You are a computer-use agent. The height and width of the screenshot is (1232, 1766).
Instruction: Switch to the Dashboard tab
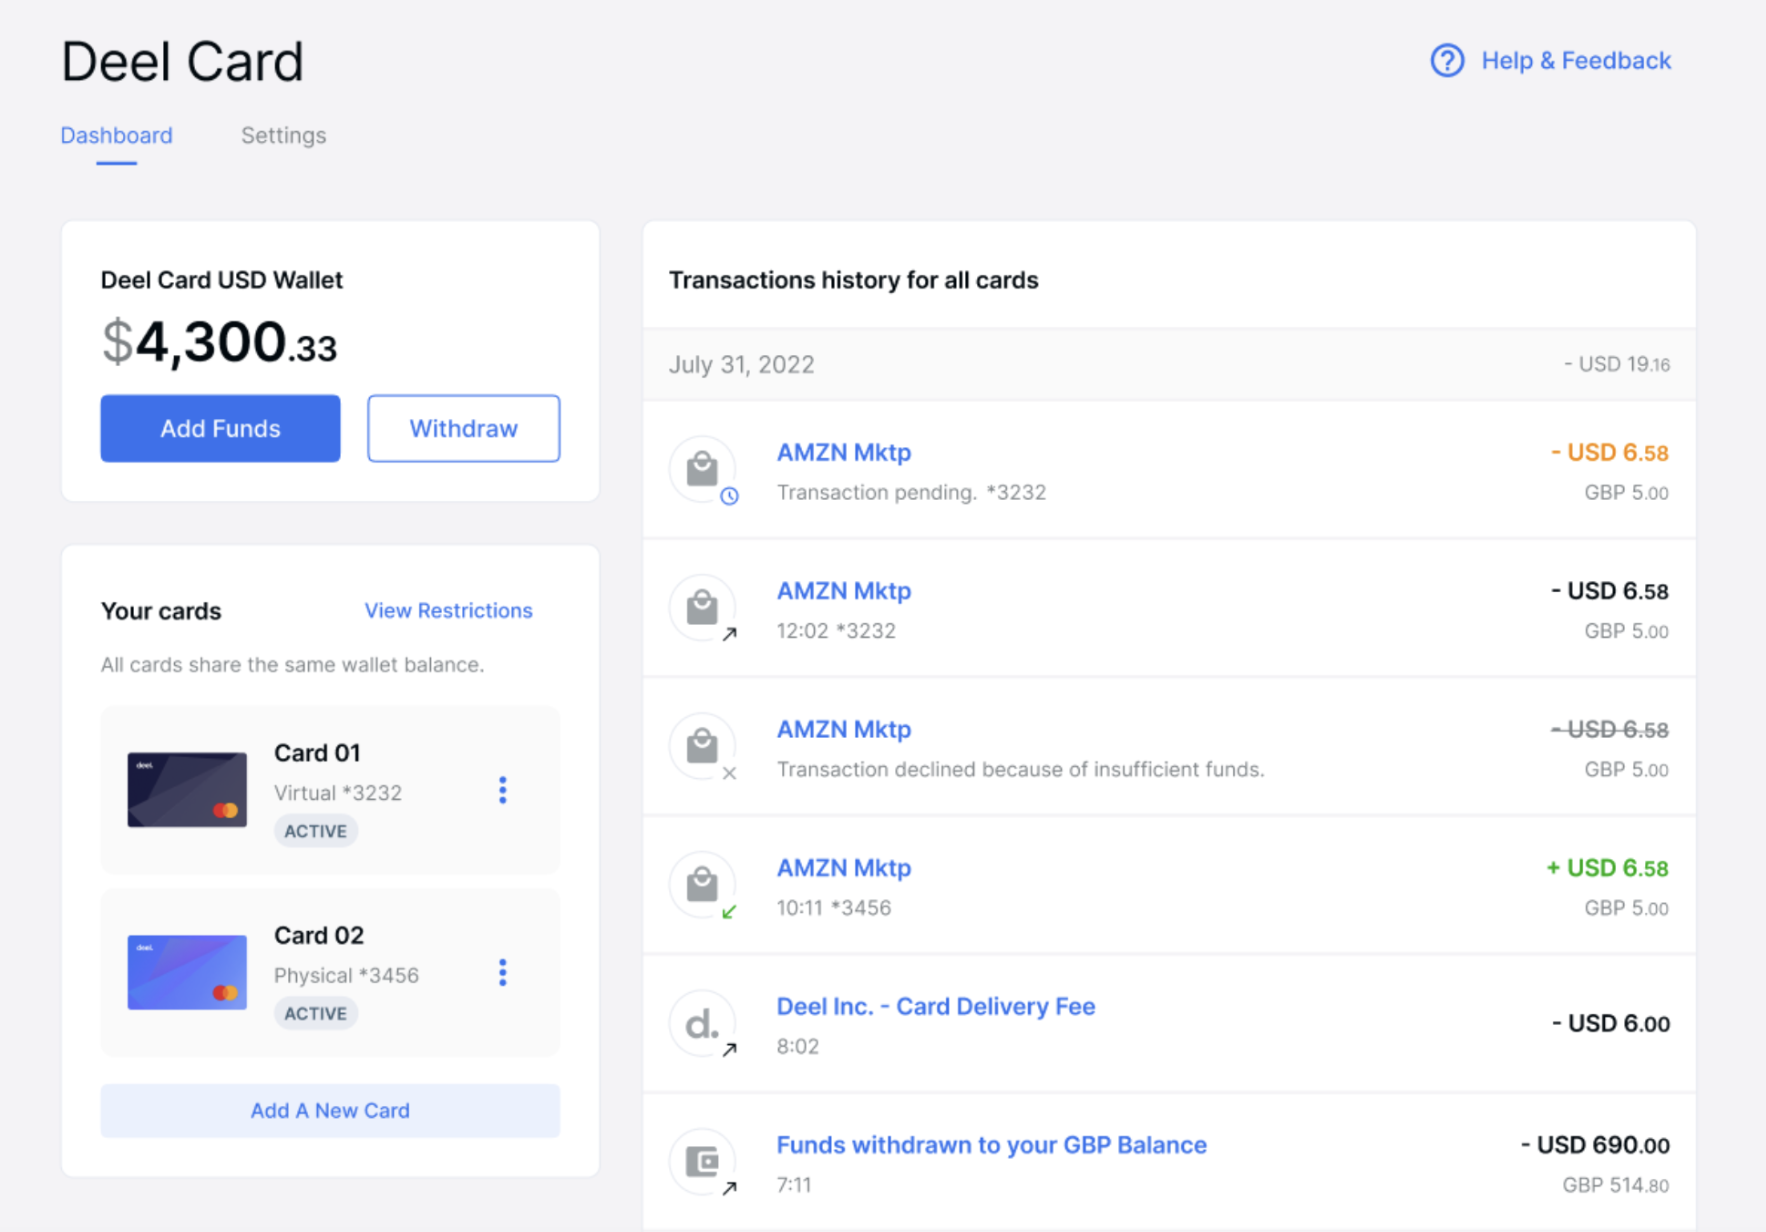coord(116,135)
